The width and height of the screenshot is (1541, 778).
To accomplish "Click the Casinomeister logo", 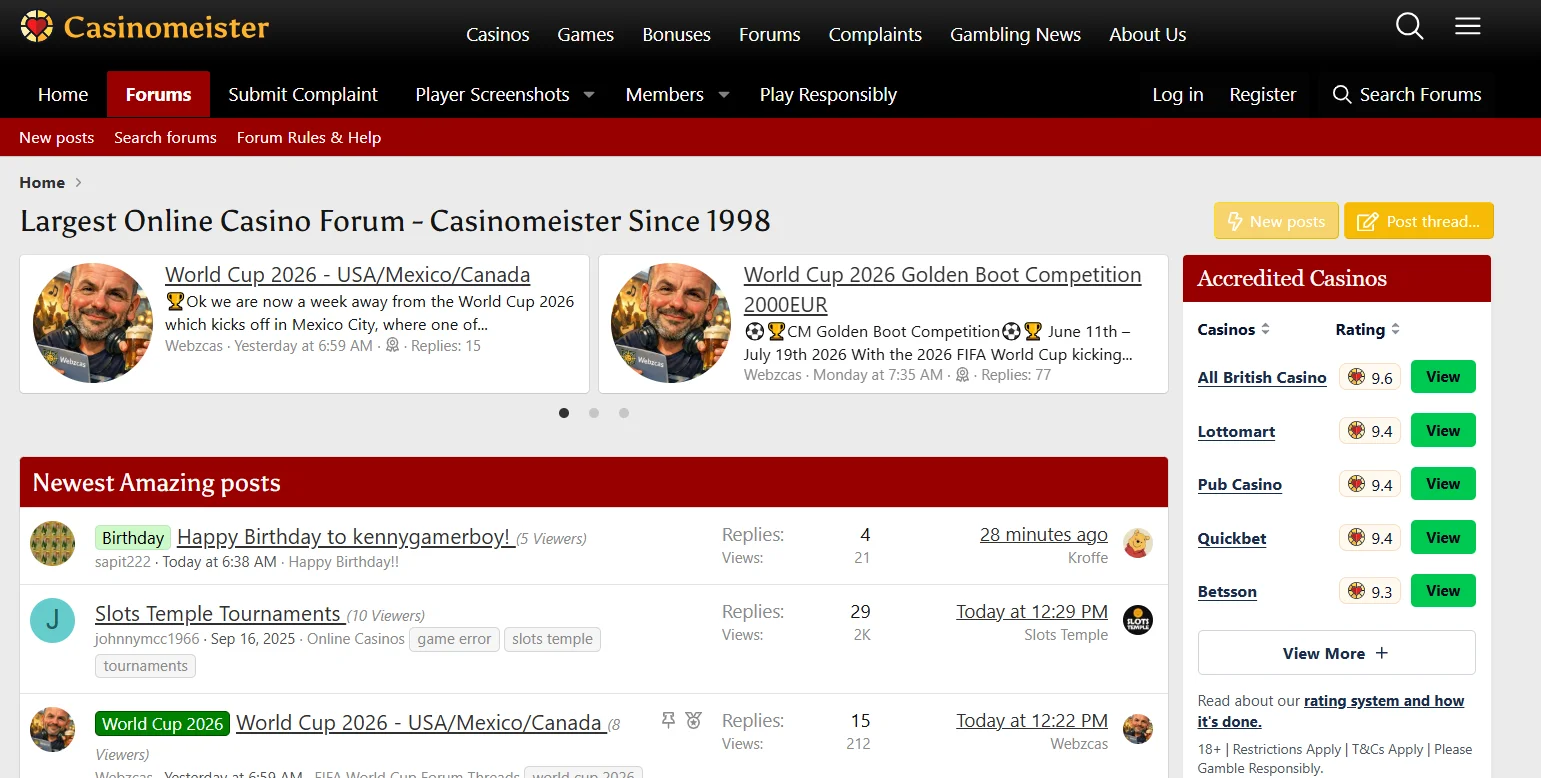I will tap(144, 27).
